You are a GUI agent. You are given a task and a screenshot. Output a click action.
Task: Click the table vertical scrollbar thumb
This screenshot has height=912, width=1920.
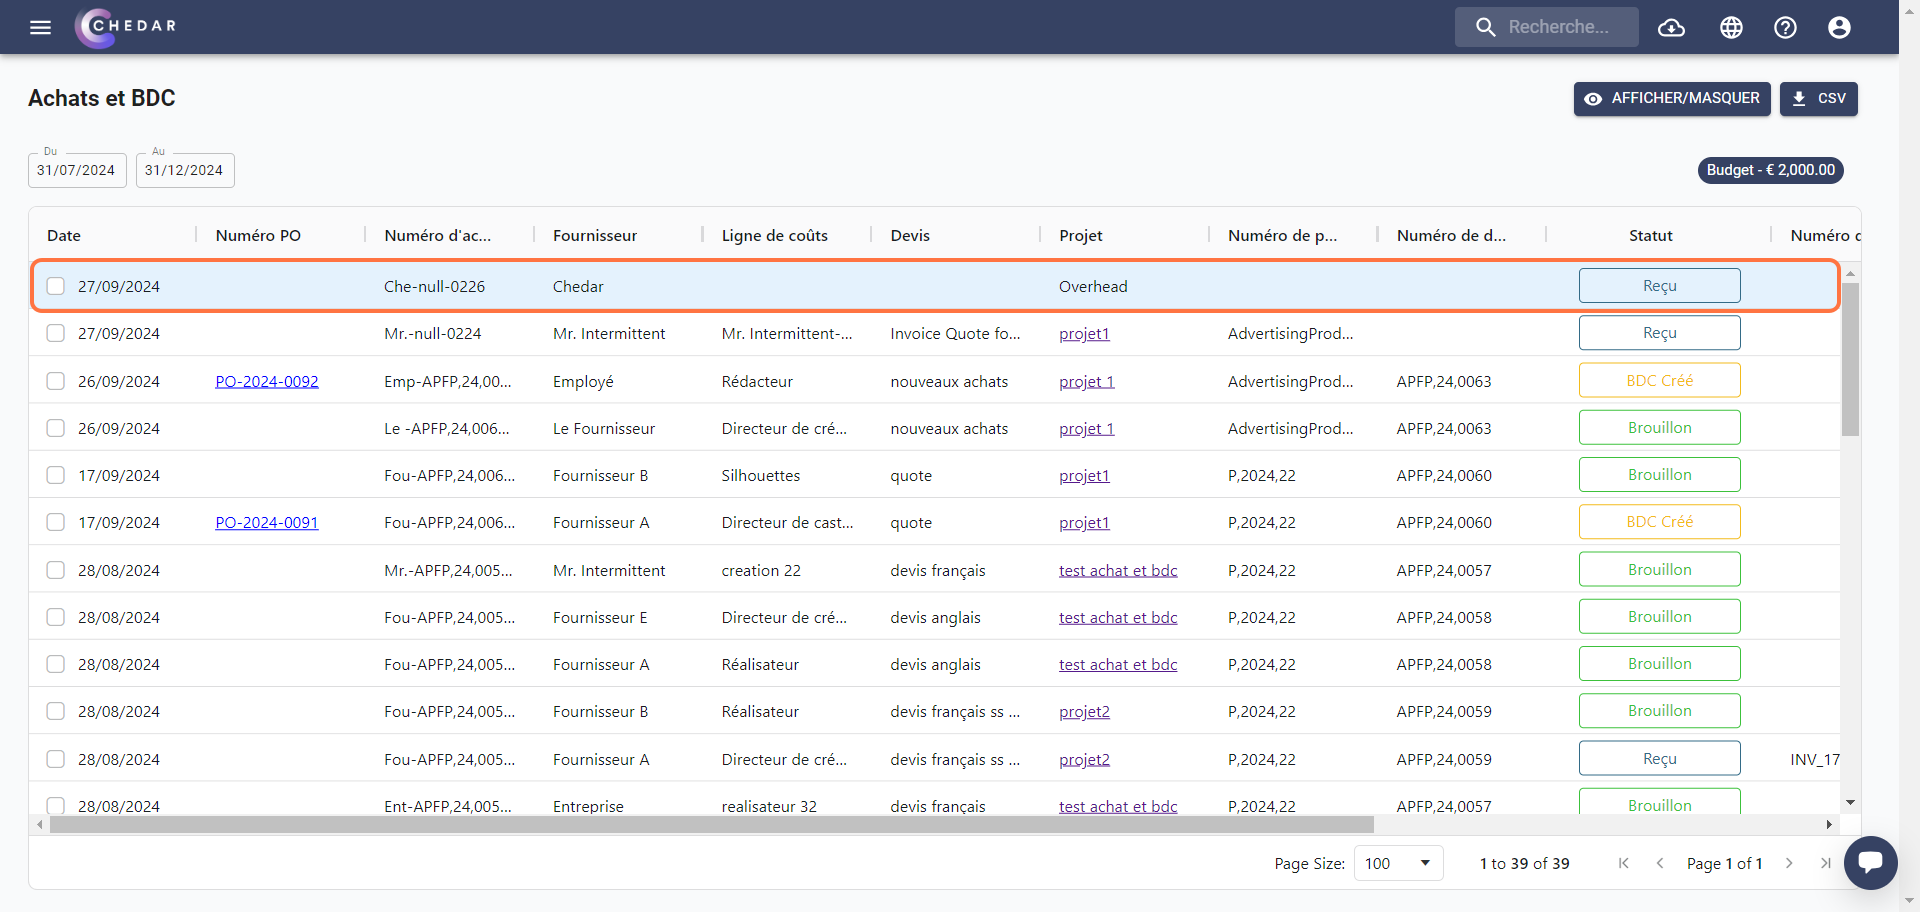pyautogui.click(x=1850, y=360)
